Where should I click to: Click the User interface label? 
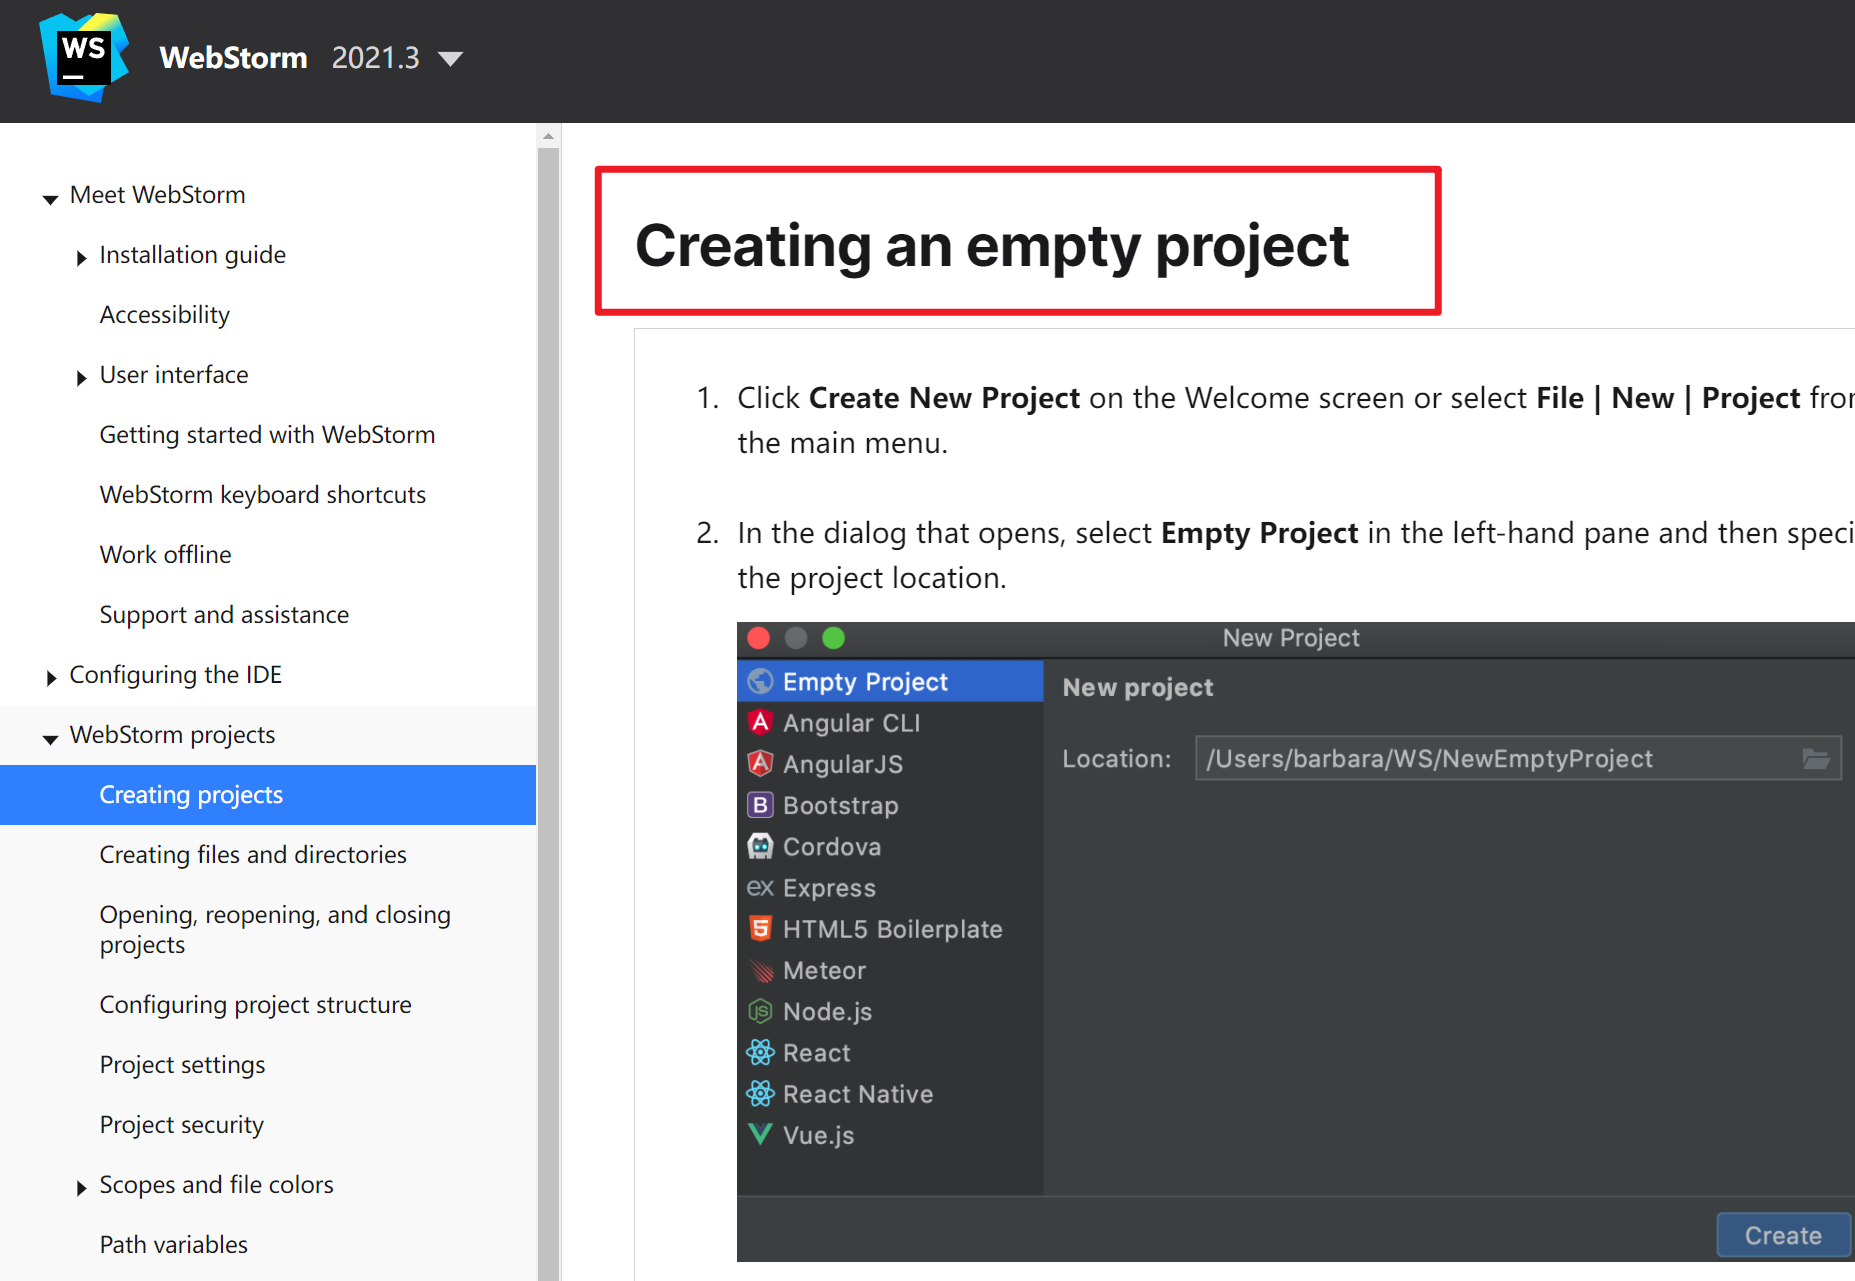click(x=174, y=375)
